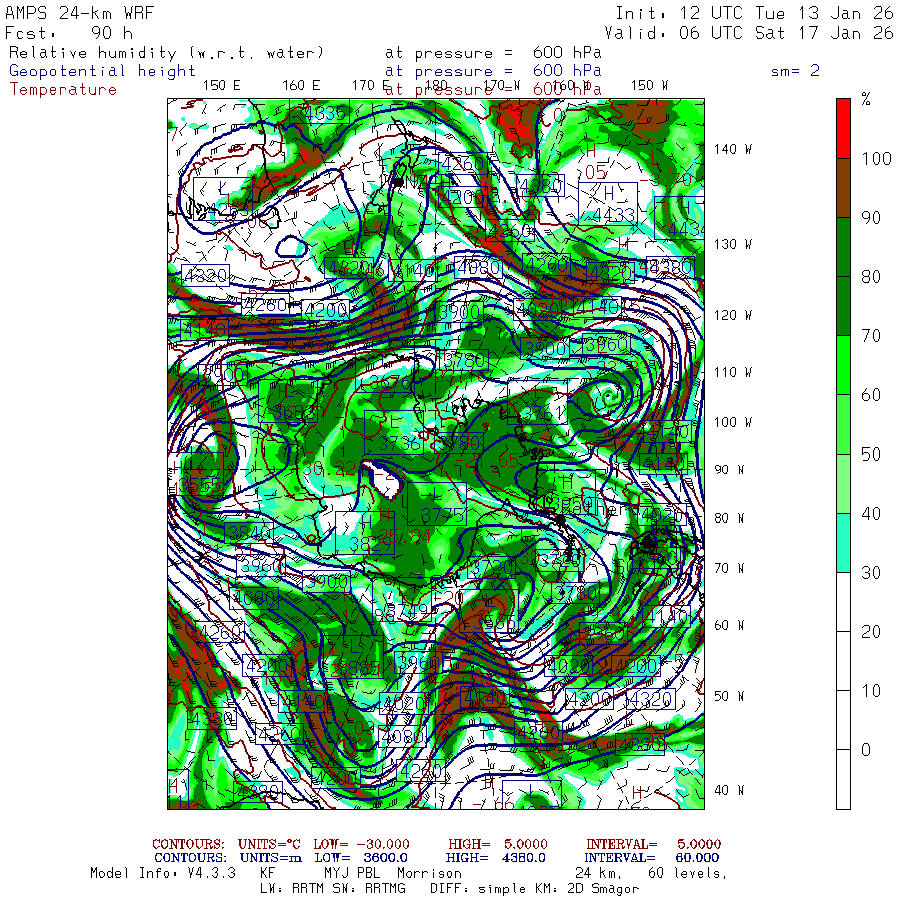Click the '%' unit label above color bar
The width and height of the screenshot is (900, 900).
click(866, 101)
